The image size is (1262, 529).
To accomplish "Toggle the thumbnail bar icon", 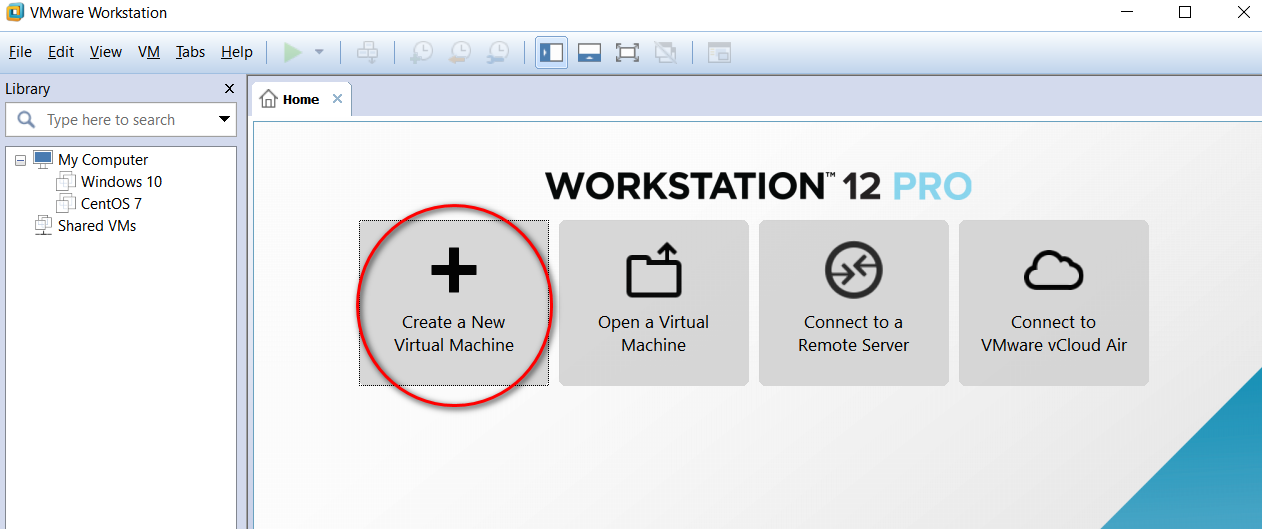I will (589, 52).
